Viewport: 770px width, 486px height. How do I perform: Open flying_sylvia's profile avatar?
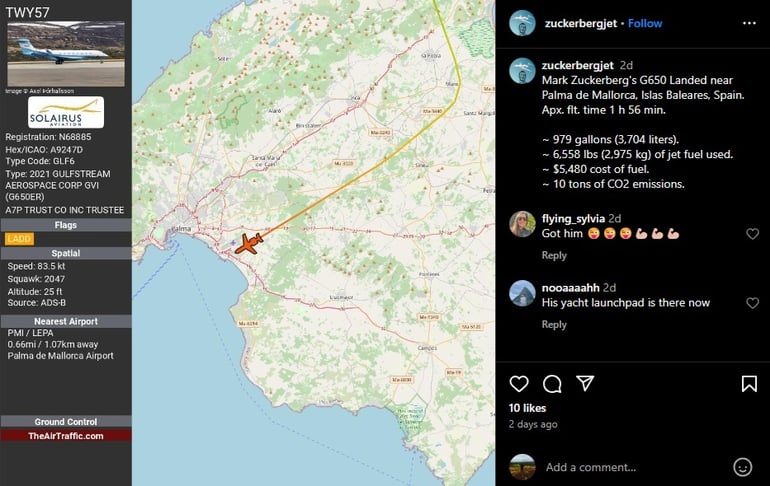click(x=522, y=224)
